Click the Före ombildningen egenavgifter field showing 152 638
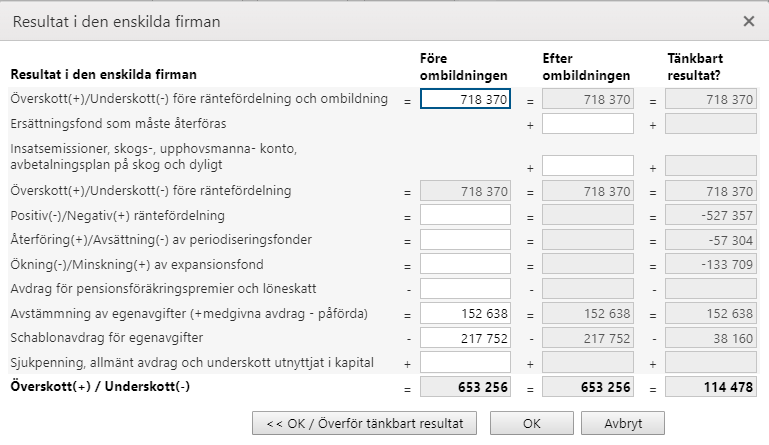Viewport: 769px width, 445px height. pyautogui.click(x=465, y=313)
